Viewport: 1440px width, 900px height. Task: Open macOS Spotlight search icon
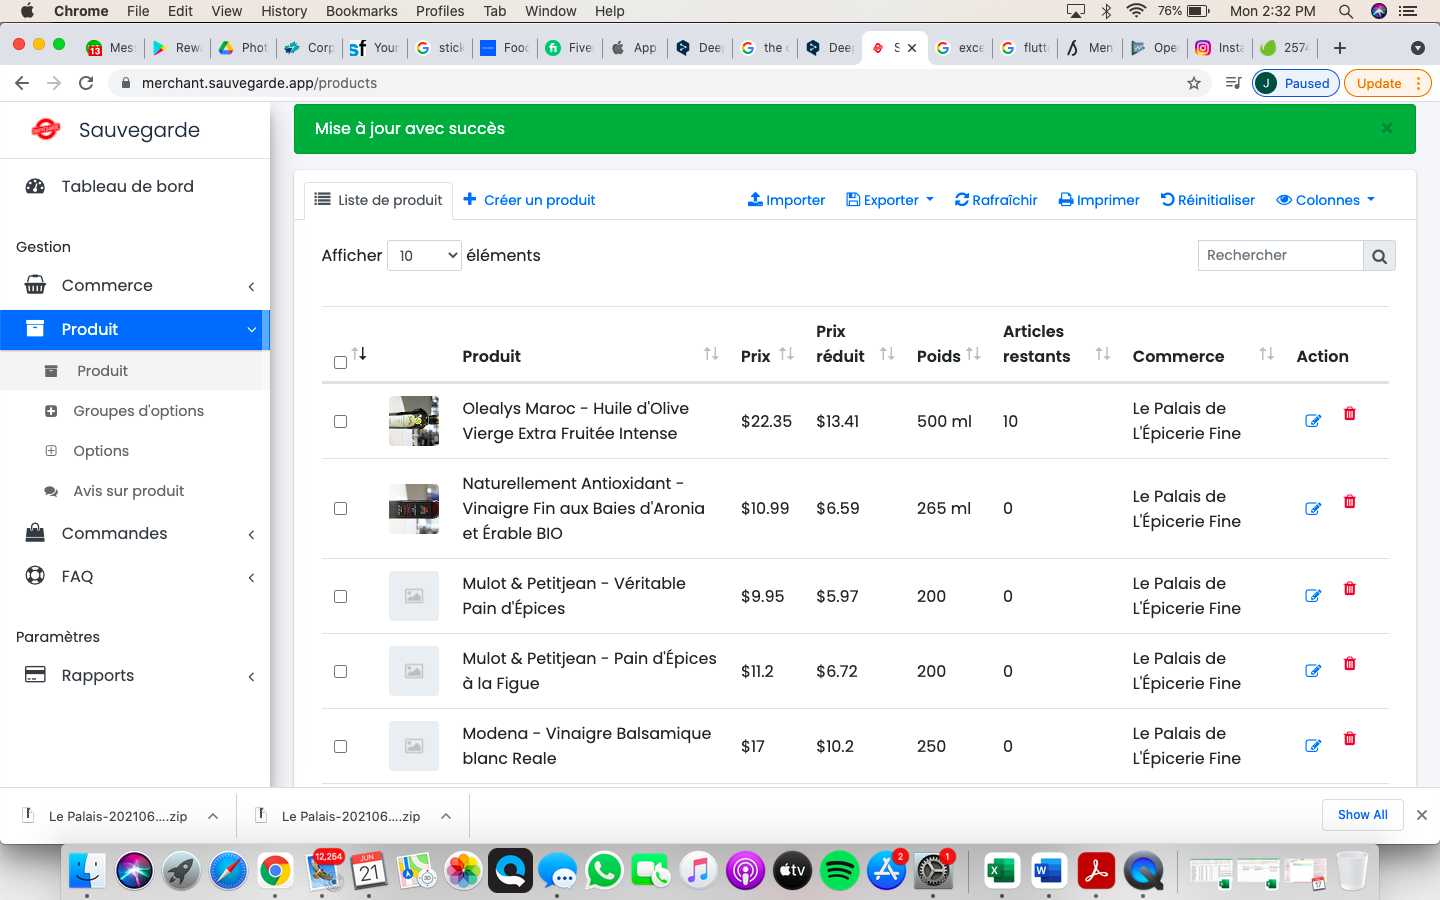click(x=1346, y=11)
